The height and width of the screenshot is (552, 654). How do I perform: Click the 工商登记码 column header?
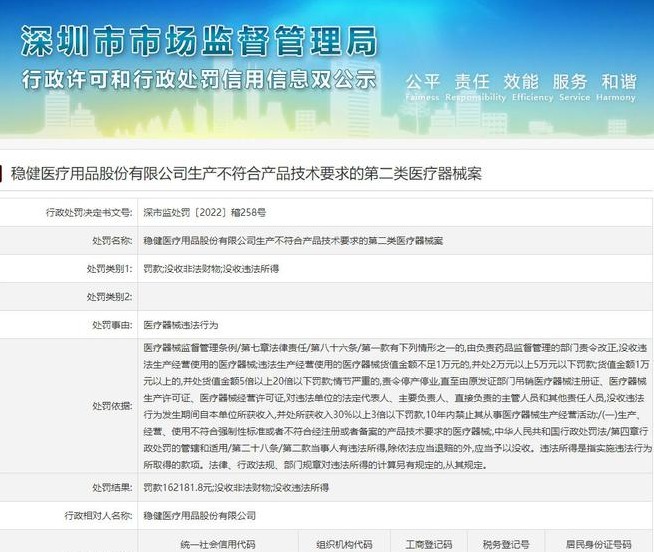429,544
